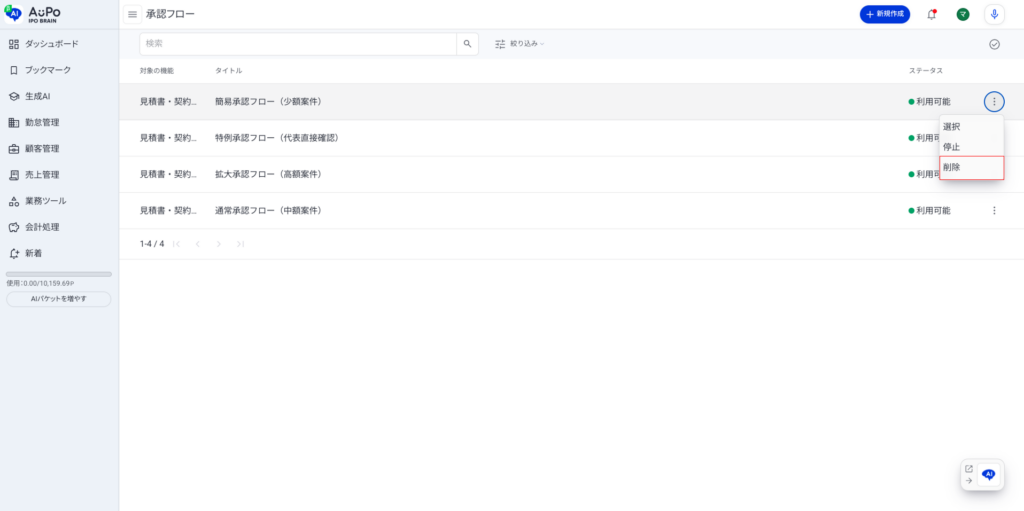1024x511 pixels.
Task: Open the AI chat assistant bubble
Action: pos(989,475)
